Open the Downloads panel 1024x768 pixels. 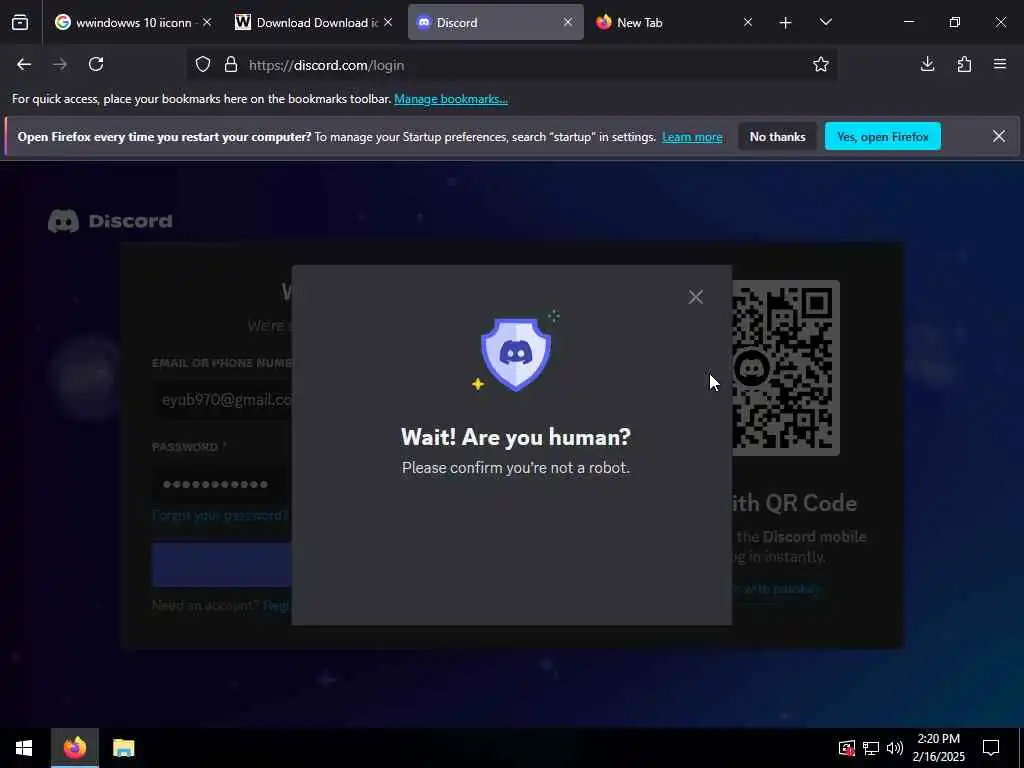(x=927, y=64)
